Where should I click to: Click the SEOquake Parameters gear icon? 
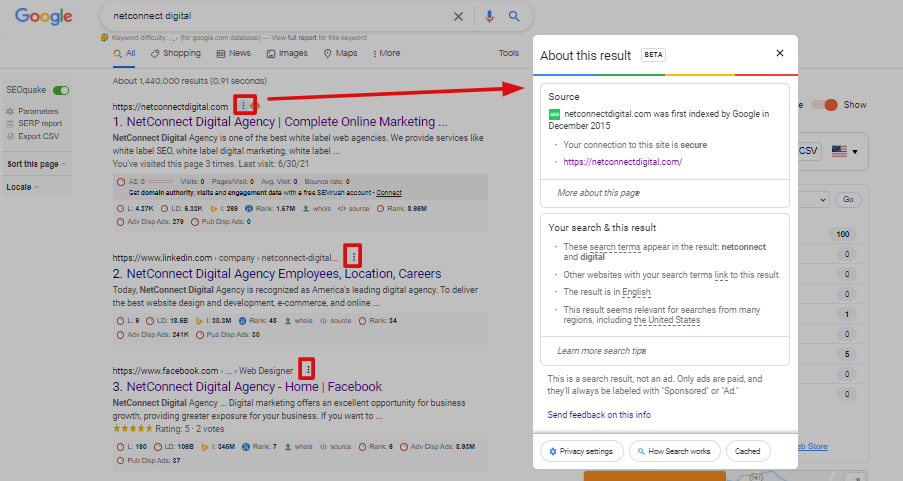(10, 111)
